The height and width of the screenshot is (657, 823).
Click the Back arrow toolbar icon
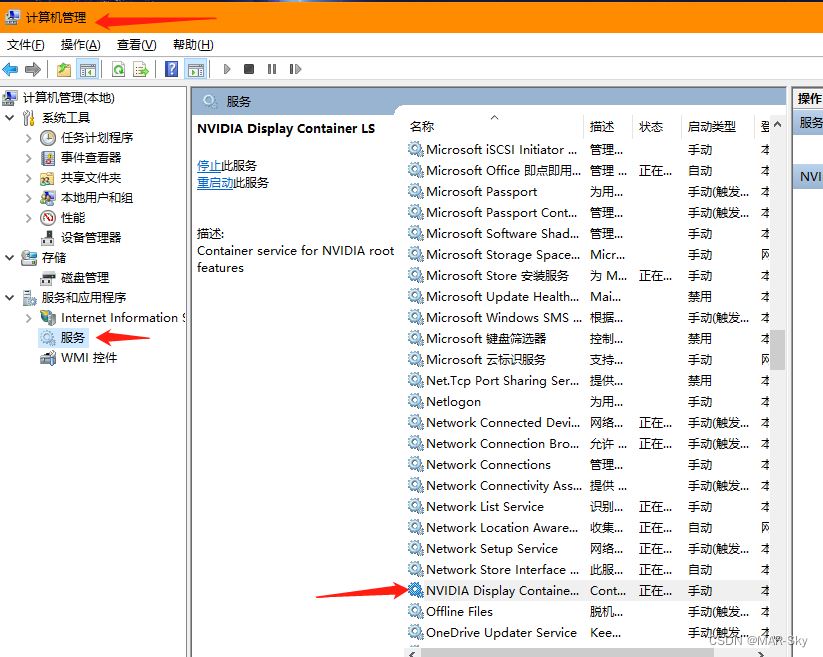pyautogui.click(x=10, y=69)
